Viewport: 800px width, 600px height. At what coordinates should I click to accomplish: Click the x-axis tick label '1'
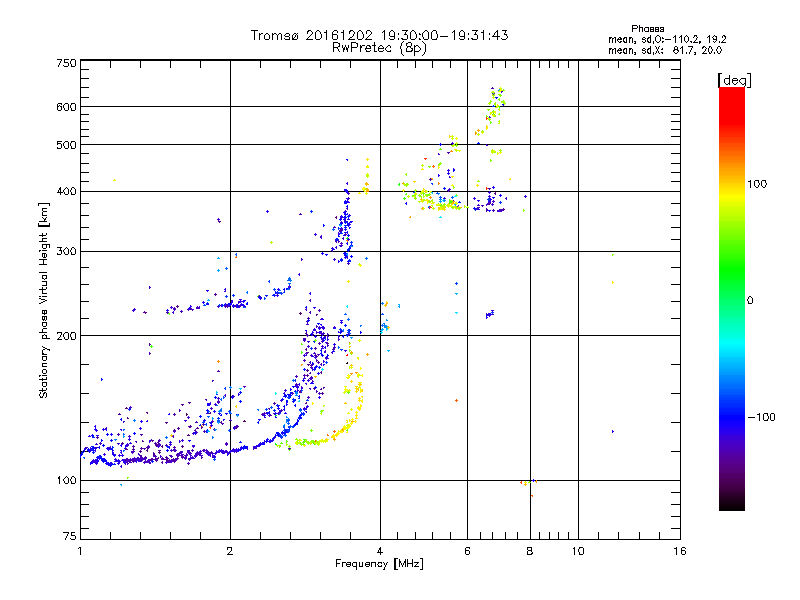click(x=80, y=551)
